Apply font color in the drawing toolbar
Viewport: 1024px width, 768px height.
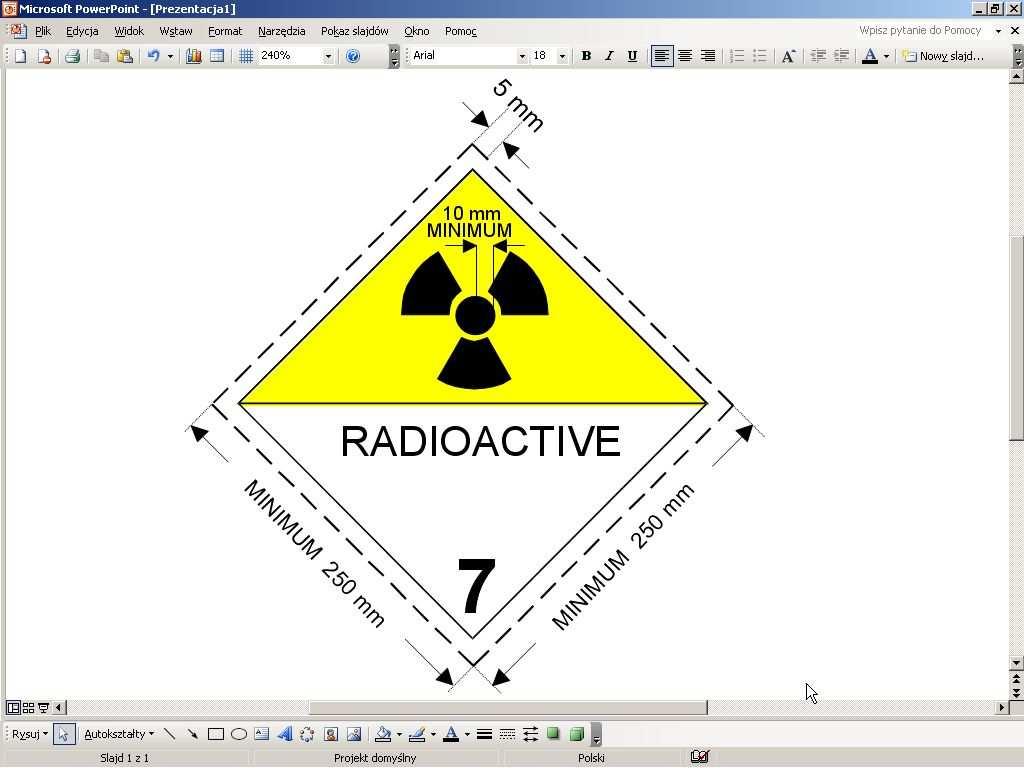[x=451, y=734]
